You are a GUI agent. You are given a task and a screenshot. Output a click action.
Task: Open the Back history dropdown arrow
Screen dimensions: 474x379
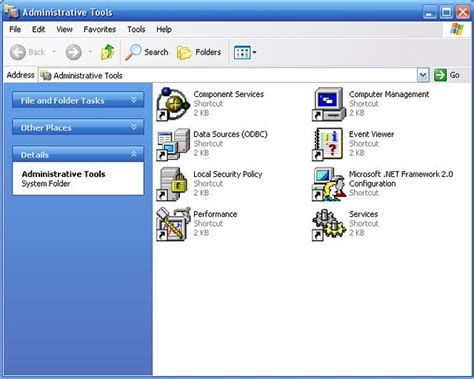pyautogui.click(x=54, y=52)
